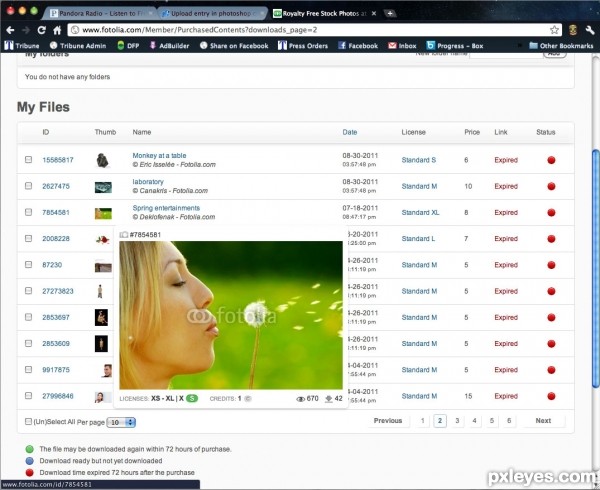The width and height of the screenshot is (600, 490).
Task: Tick checkbox for file 2627475
Action: (28, 186)
